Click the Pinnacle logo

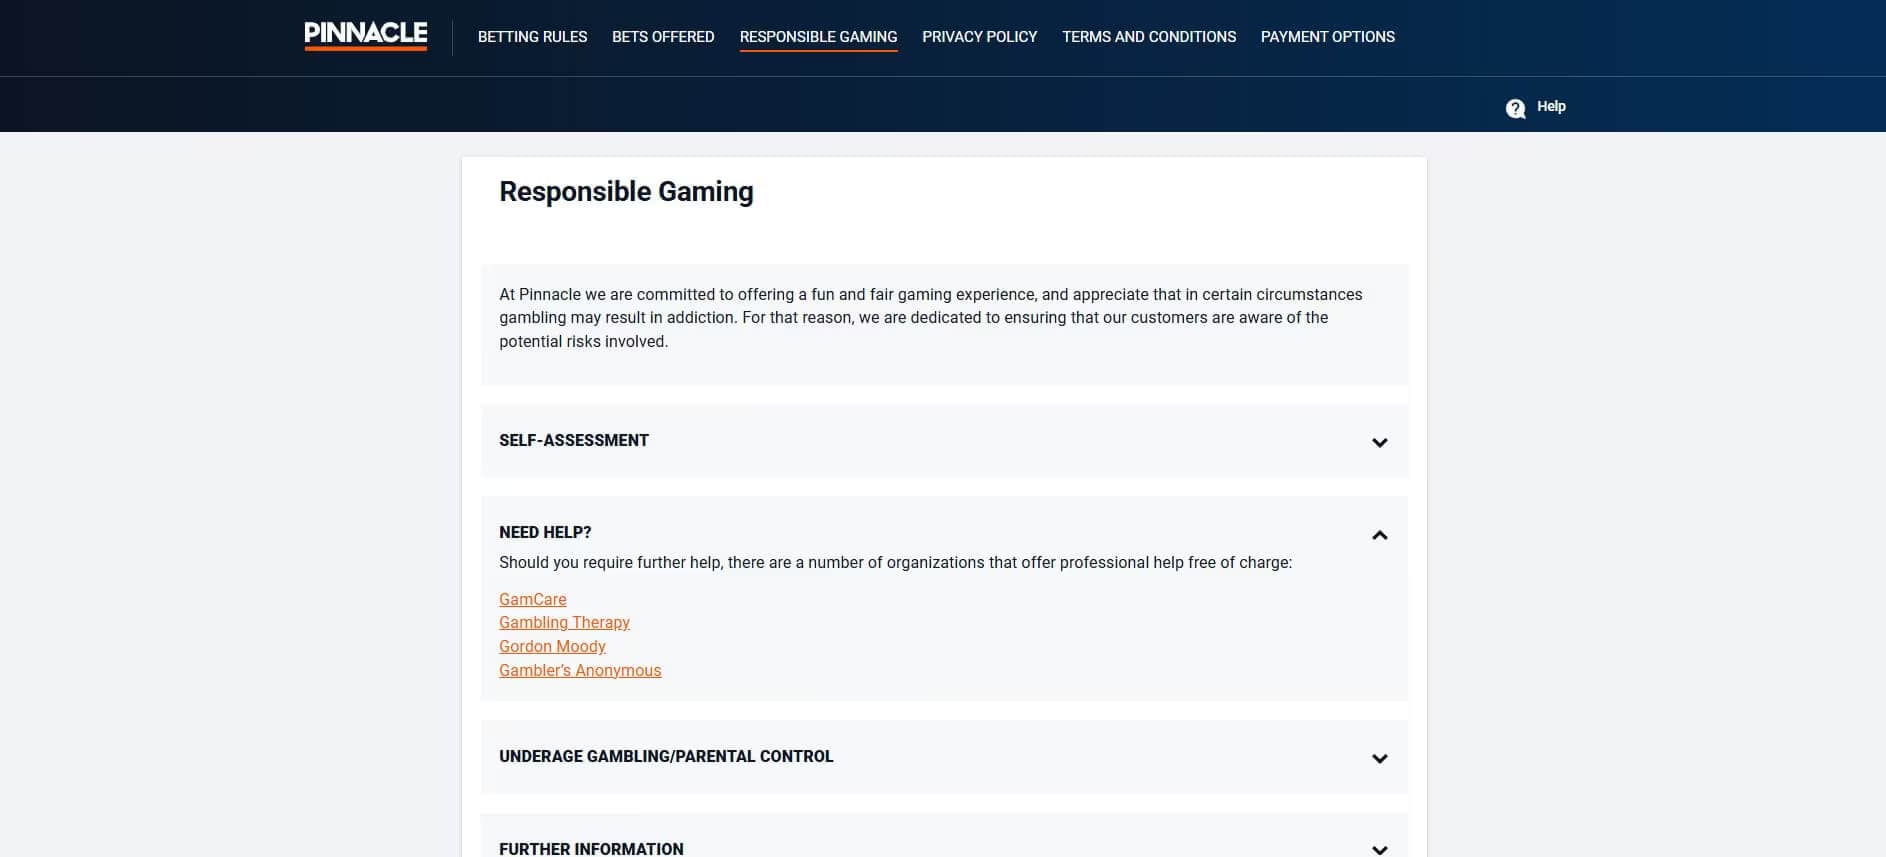click(365, 35)
